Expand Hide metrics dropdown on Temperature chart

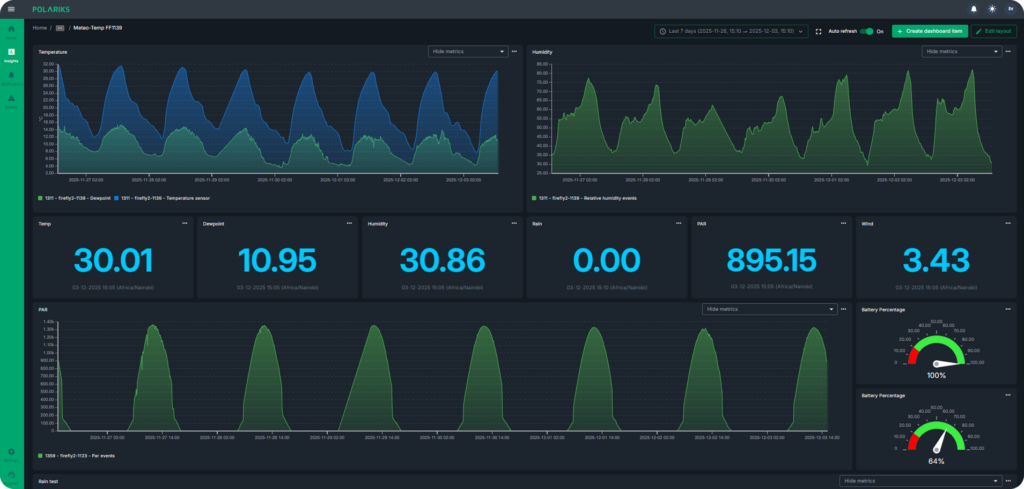[x=468, y=50]
